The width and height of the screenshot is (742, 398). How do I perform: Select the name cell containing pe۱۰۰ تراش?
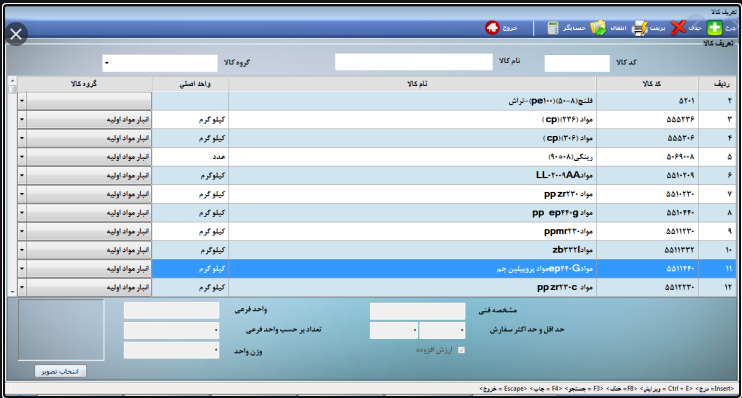click(413, 101)
